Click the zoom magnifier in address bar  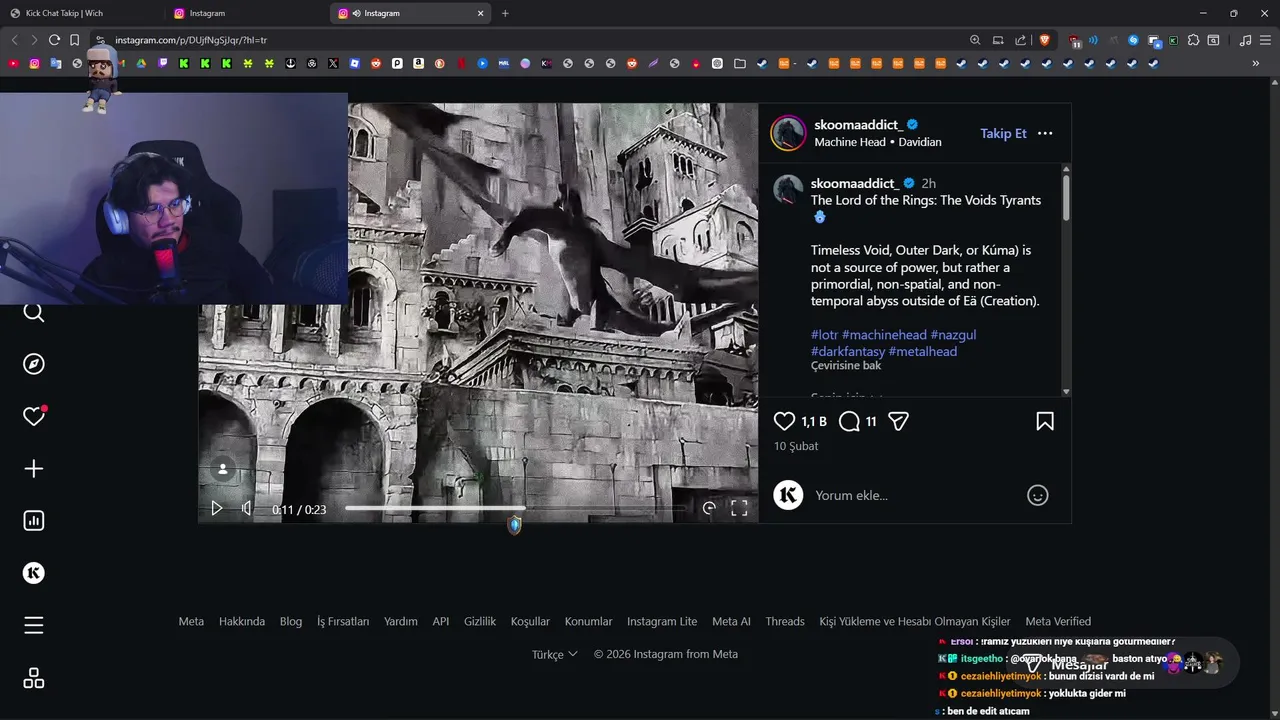coord(975,40)
